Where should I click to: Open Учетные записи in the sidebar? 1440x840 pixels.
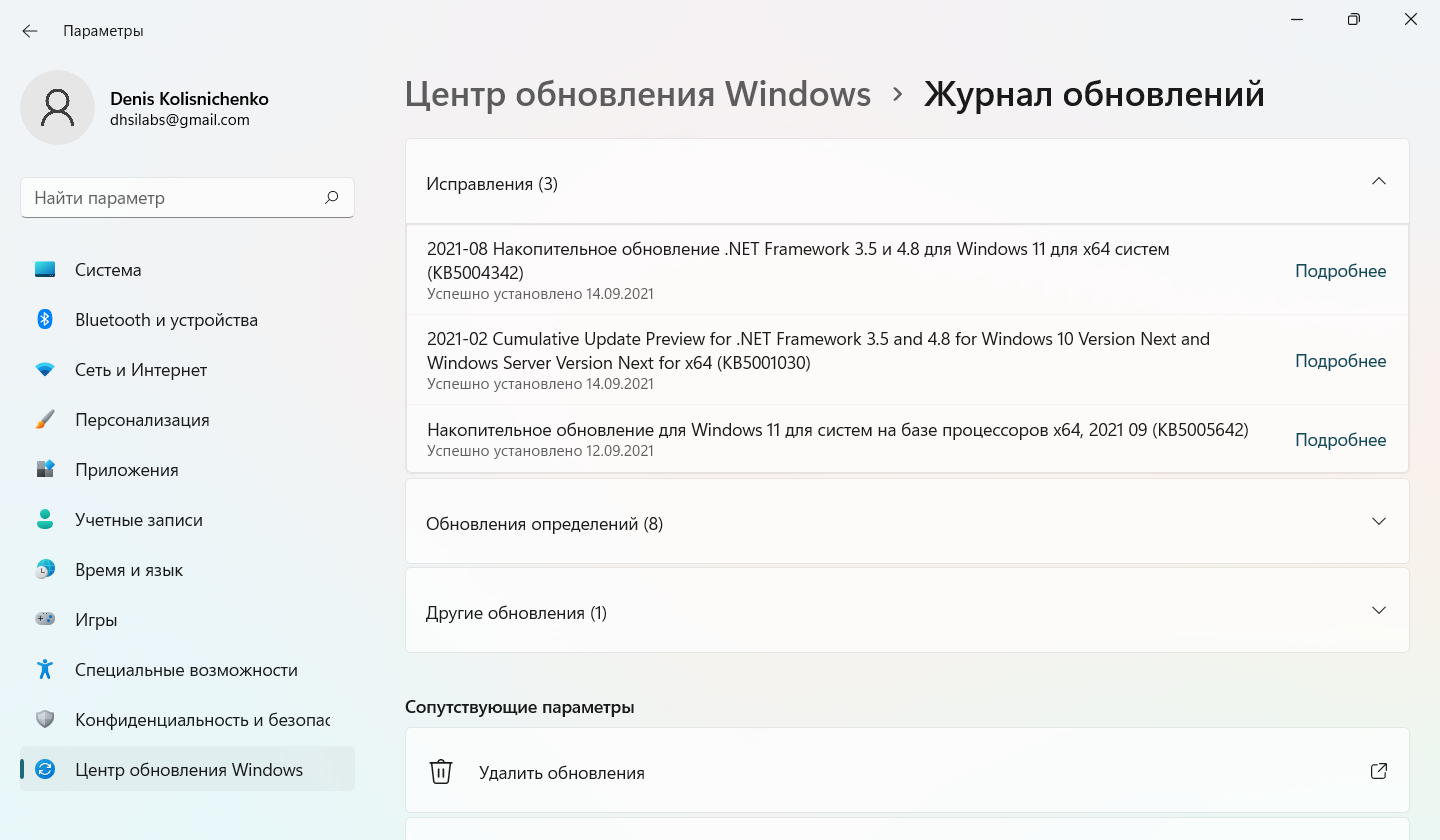pyautogui.click(x=139, y=520)
